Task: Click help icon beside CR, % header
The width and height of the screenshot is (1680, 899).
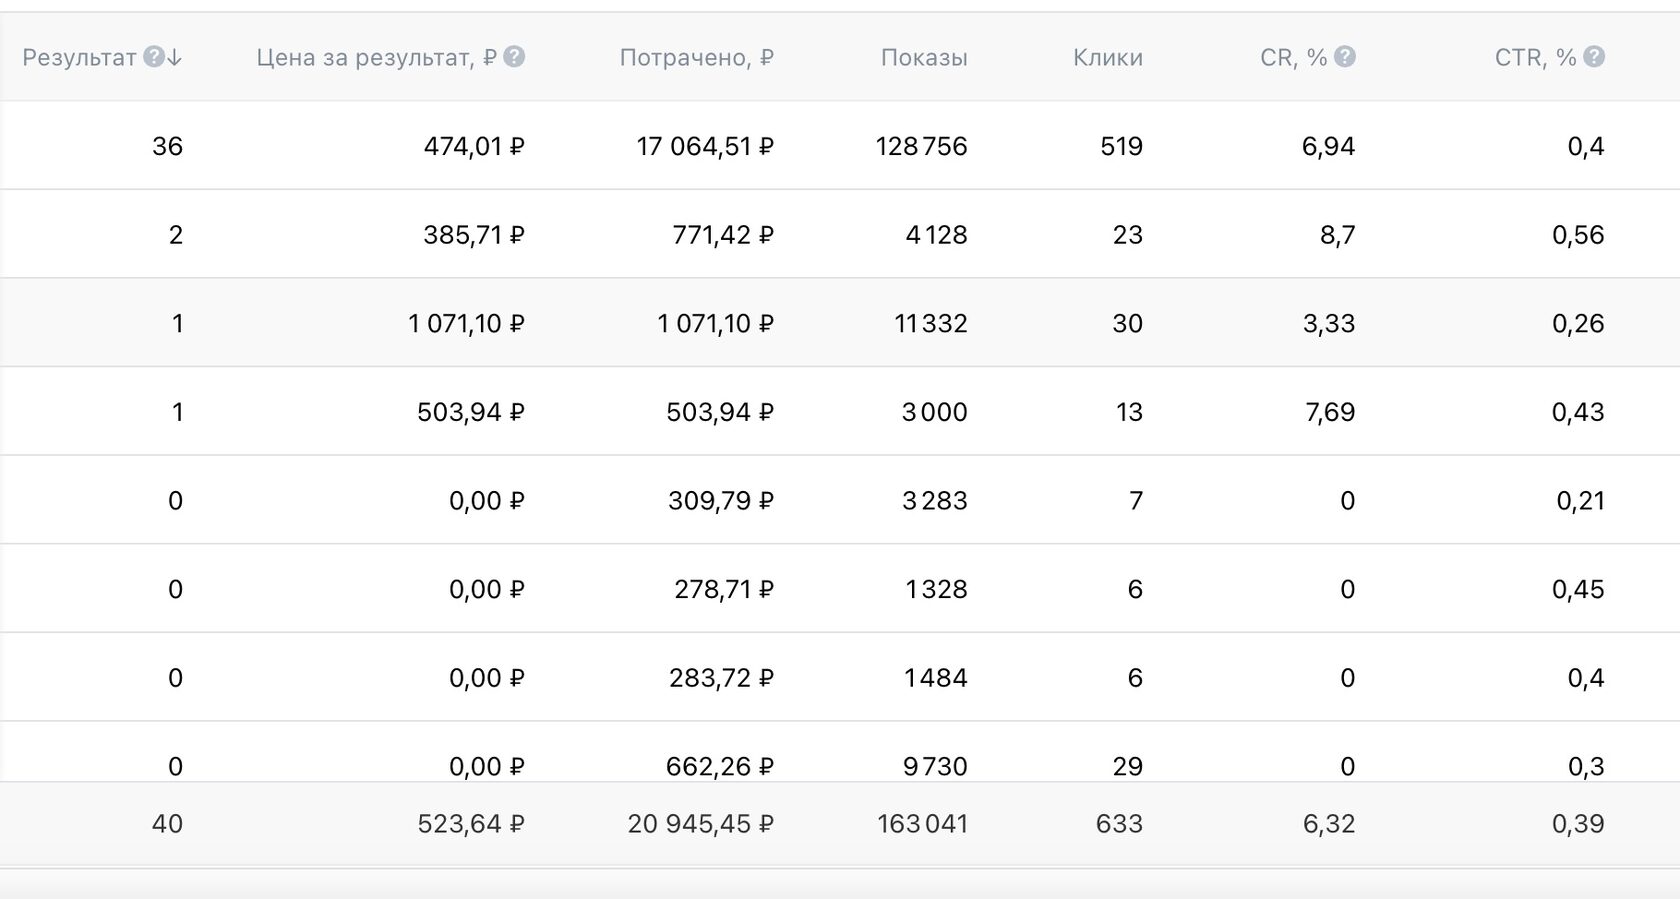Action: [x=1345, y=57]
